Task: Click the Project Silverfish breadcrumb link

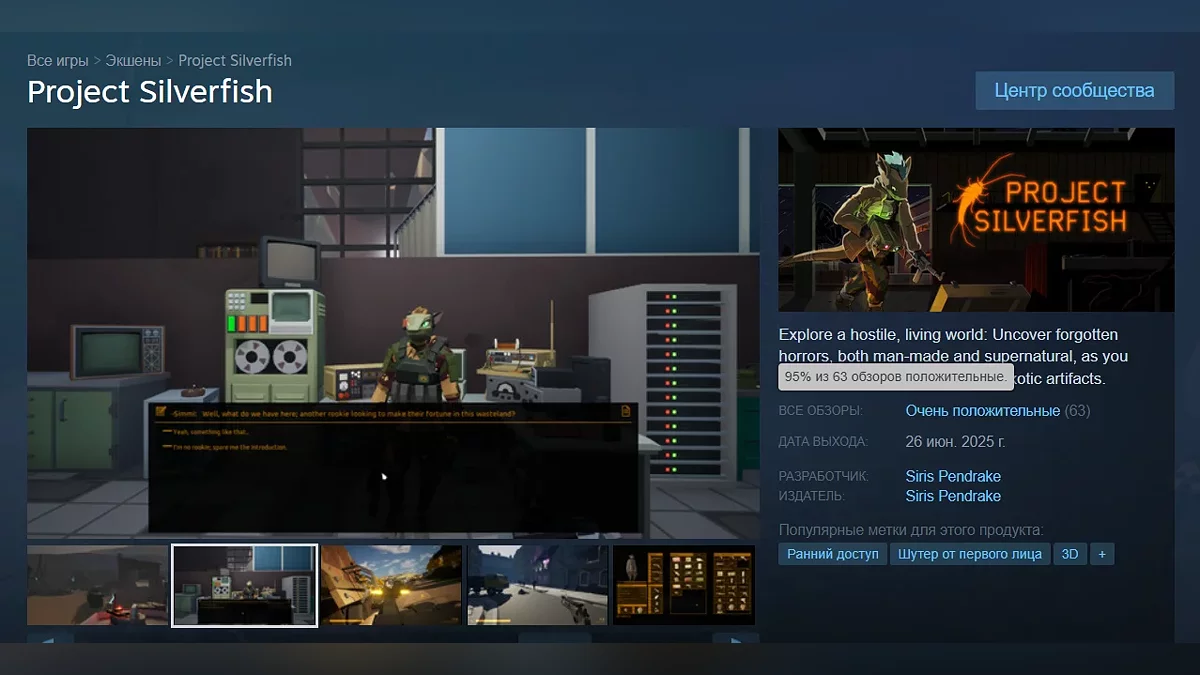Action: [235, 61]
